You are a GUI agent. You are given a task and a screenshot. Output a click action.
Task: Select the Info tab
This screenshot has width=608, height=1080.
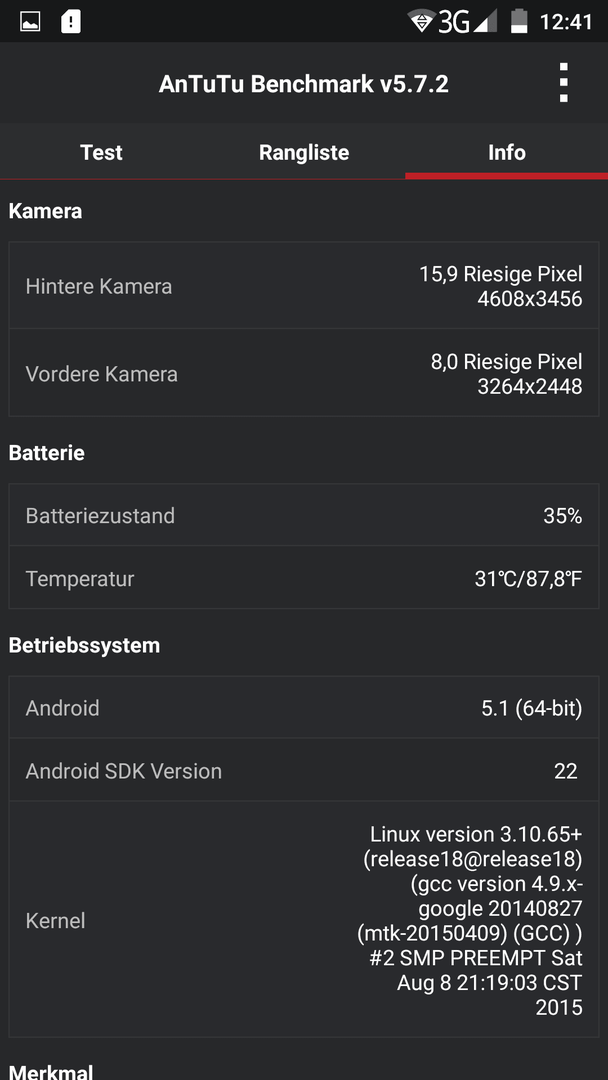point(507,152)
